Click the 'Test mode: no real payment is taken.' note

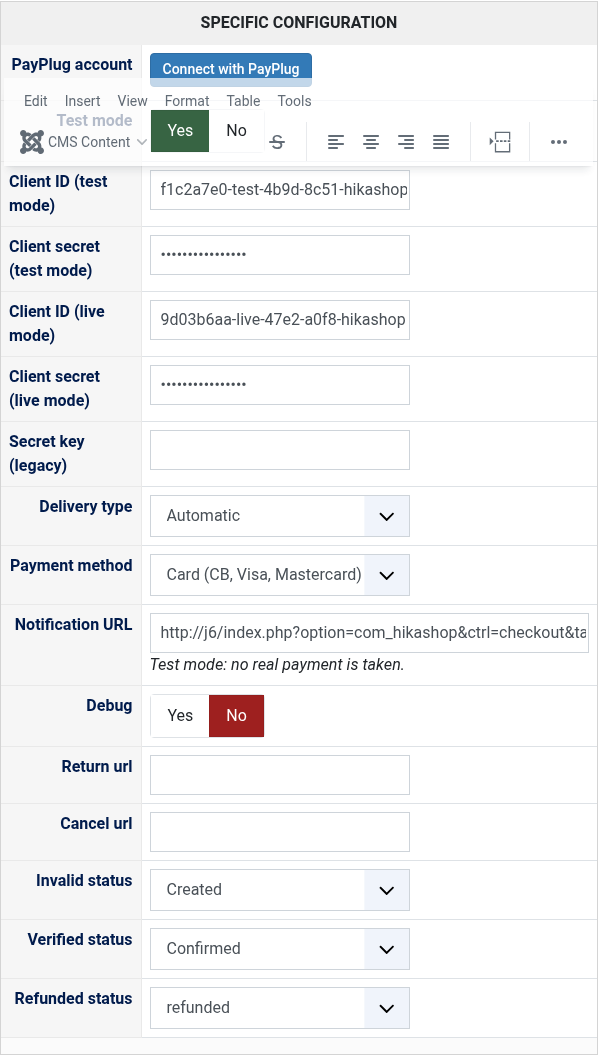tap(277, 665)
